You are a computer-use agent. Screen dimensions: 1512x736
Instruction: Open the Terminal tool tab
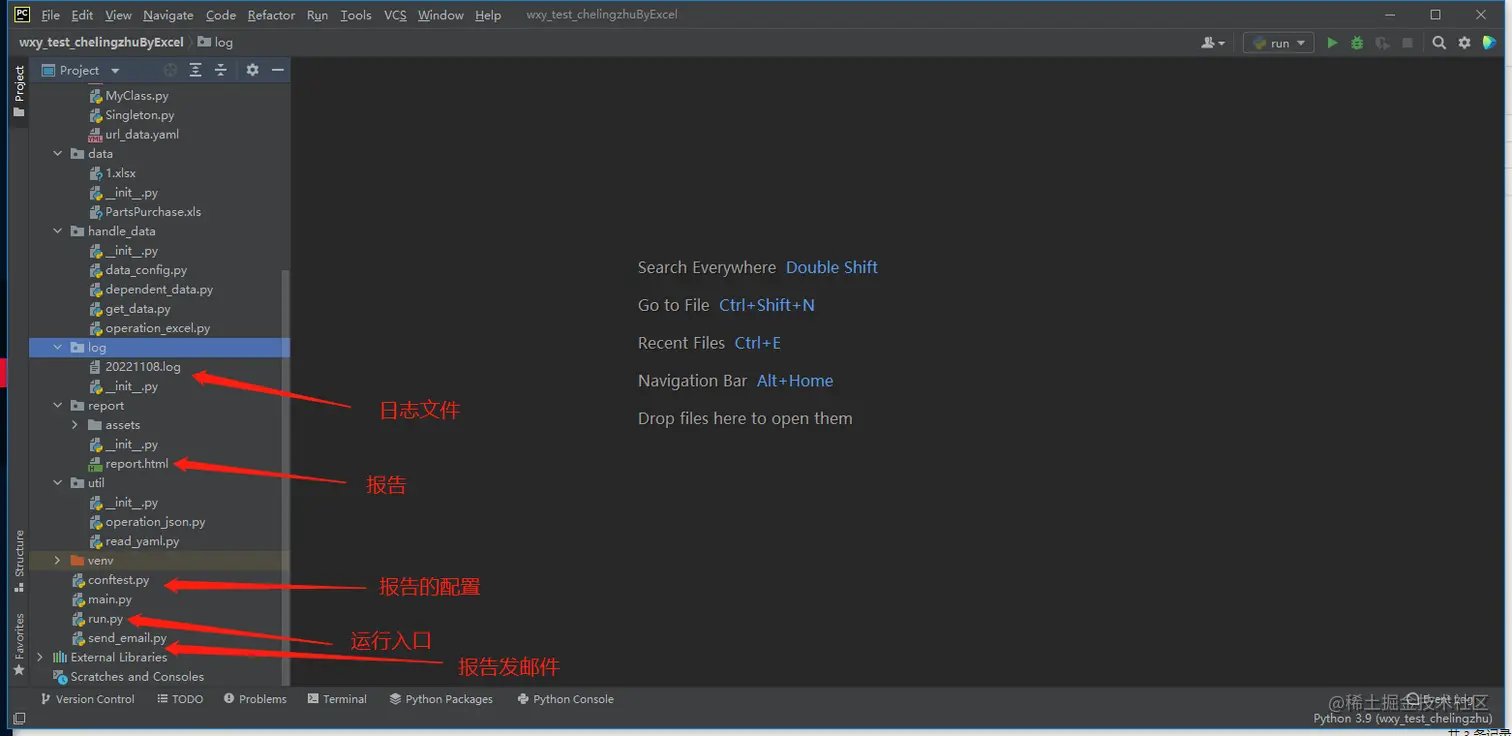point(337,699)
